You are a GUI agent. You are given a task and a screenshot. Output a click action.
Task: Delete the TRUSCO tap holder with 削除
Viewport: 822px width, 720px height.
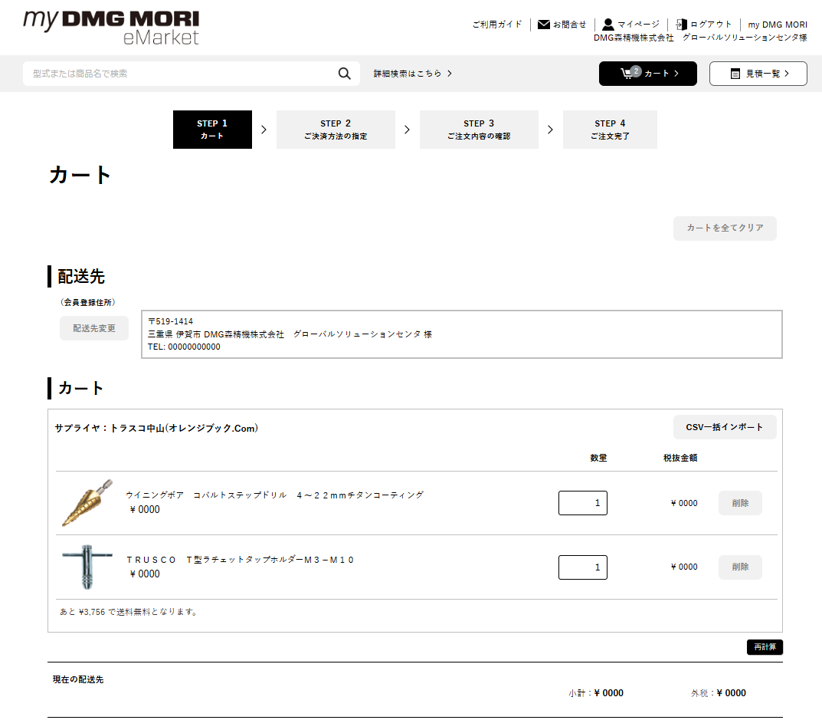click(740, 567)
